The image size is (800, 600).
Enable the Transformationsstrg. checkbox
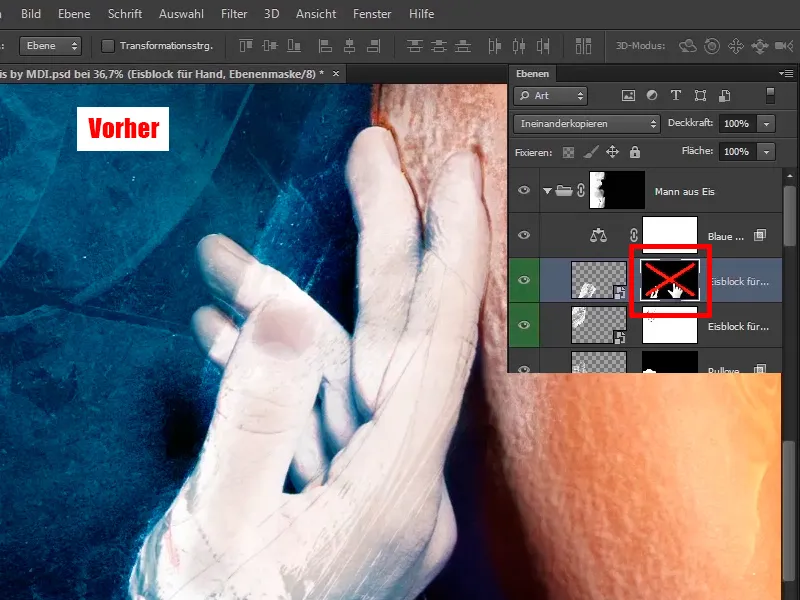coord(108,46)
